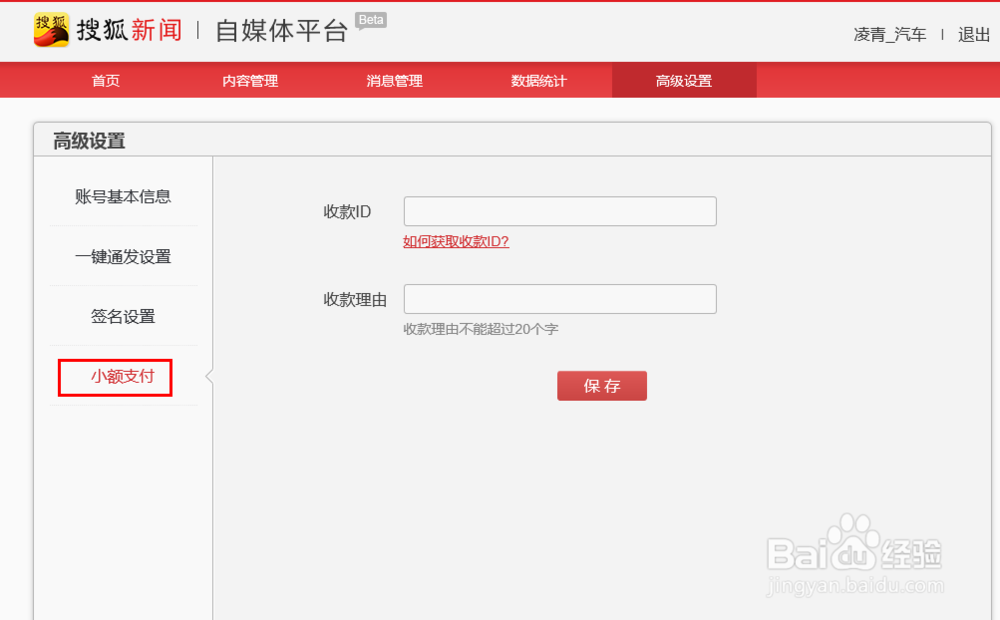Select the highlighted 小额支付 option

[114, 377]
